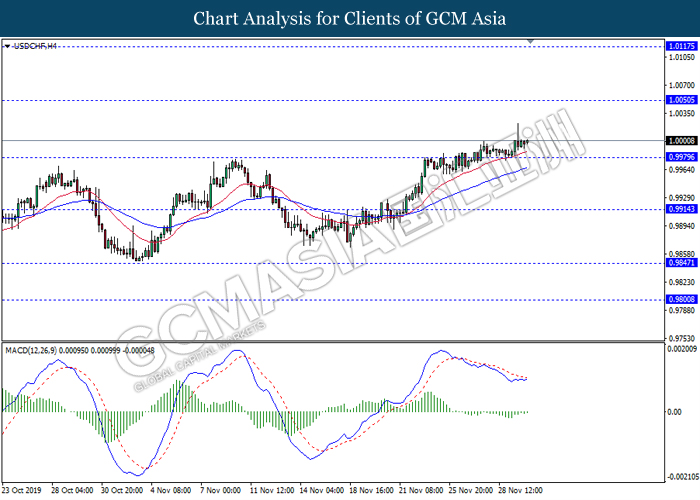Click the 4 Nov 08:00 time label
Screen dimensions: 700x500
click(x=171, y=490)
